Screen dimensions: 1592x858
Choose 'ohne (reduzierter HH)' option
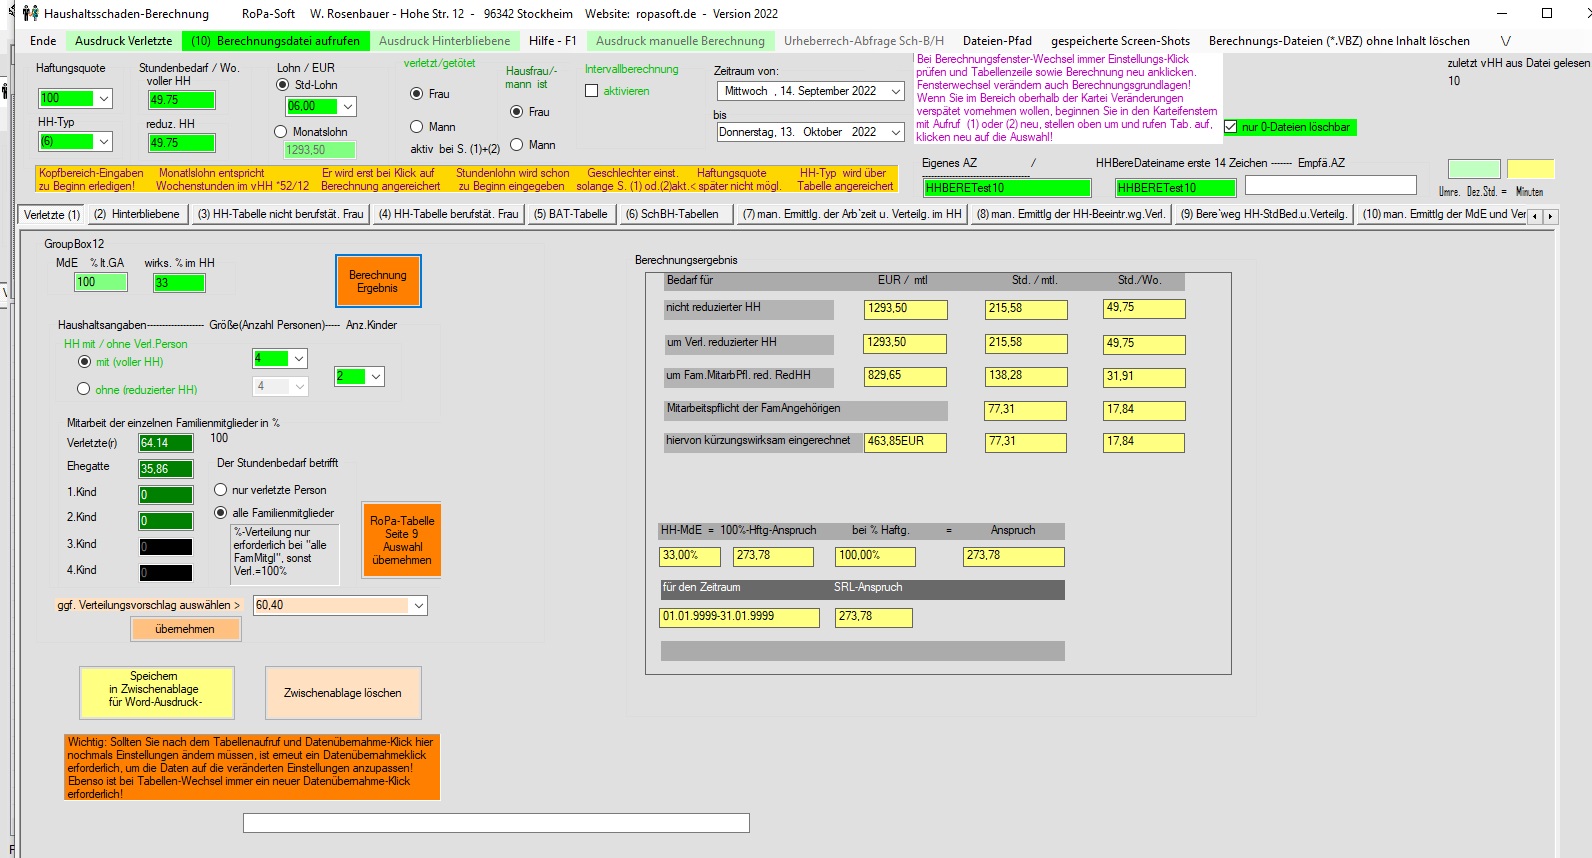84,389
